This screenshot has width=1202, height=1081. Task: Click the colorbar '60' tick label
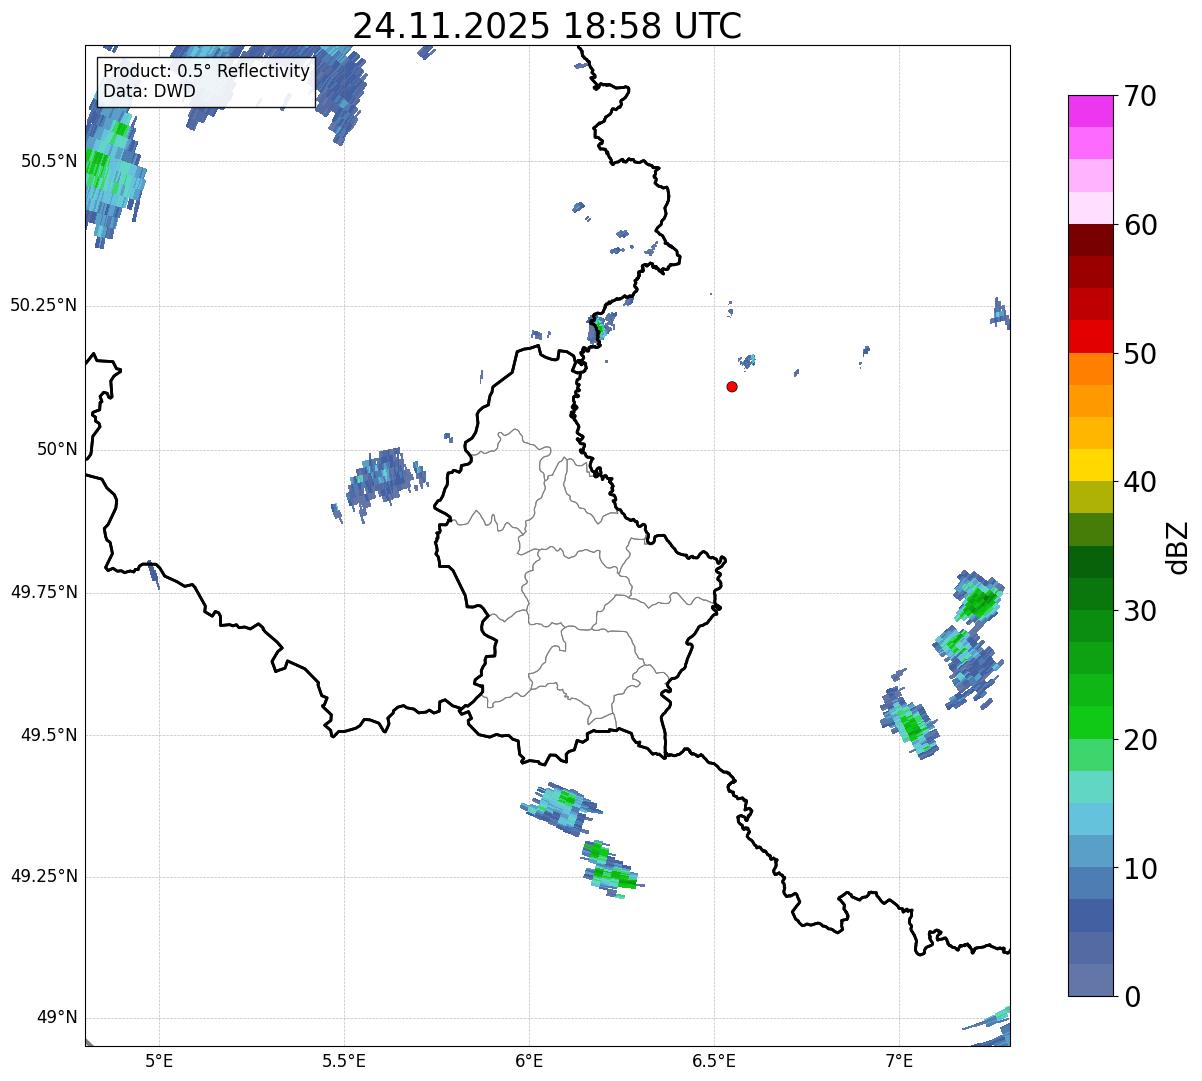(x=1140, y=225)
